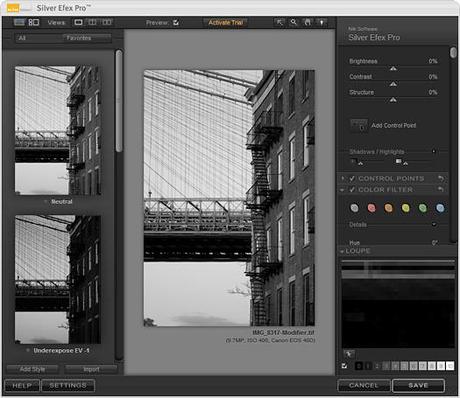
Task: Open the Settings button
Action: click(68, 386)
